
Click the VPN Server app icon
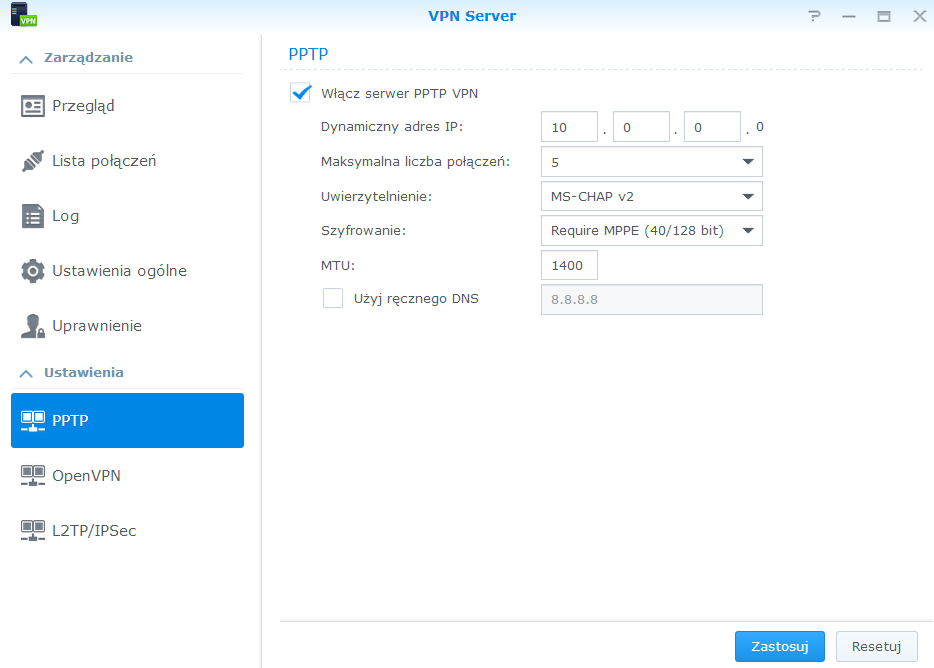24,15
